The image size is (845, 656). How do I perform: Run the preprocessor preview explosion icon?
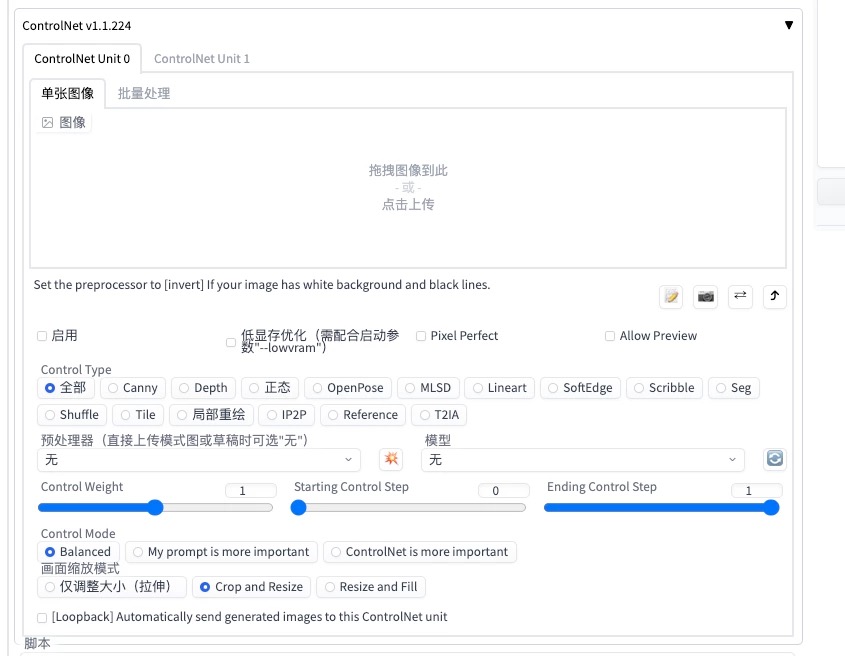(390, 459)
